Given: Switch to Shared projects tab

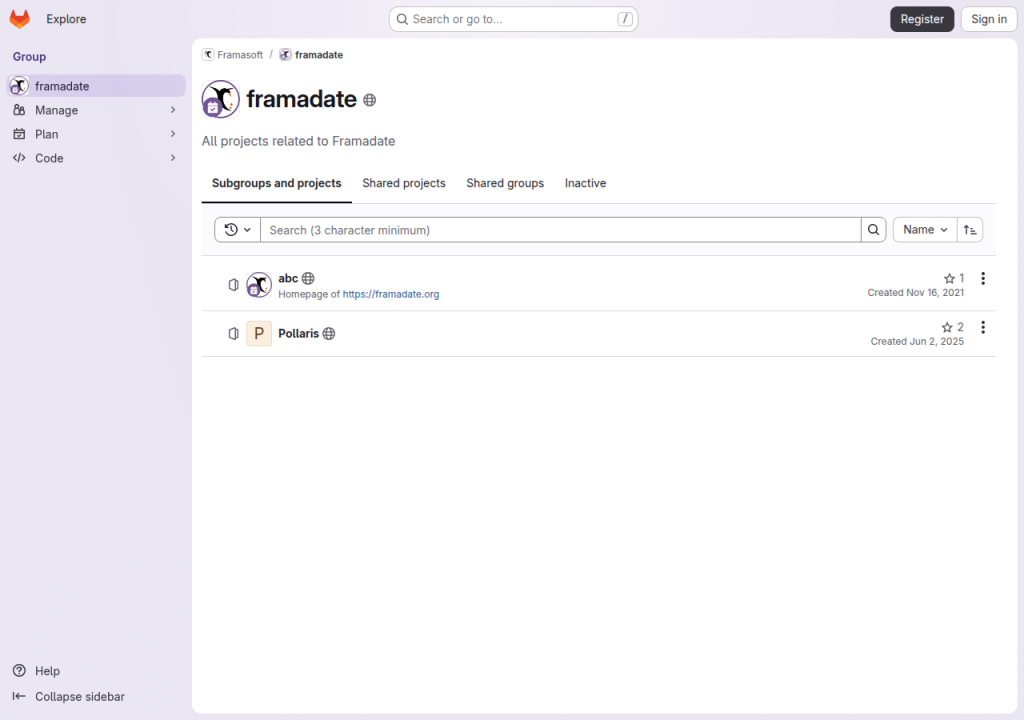Looking at the screenshot, I should [x=404, y=183].
